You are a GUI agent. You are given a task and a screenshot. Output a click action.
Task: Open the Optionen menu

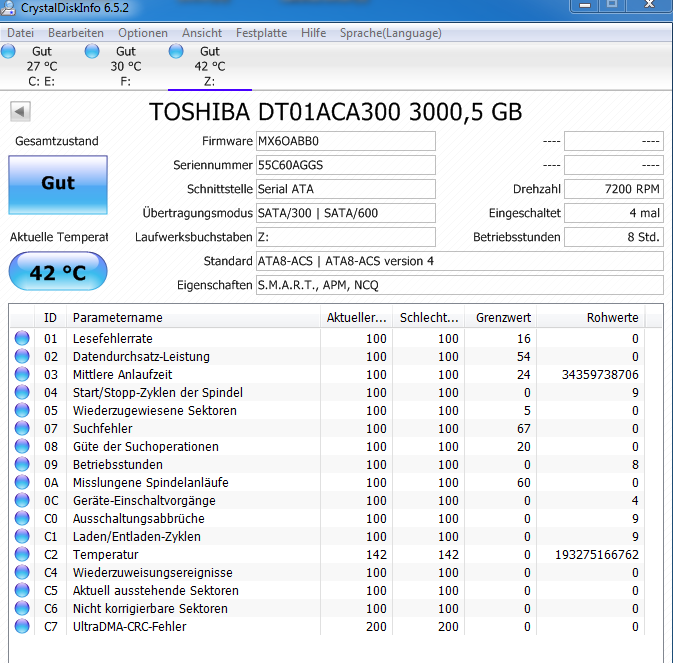[x=143, y=33]
